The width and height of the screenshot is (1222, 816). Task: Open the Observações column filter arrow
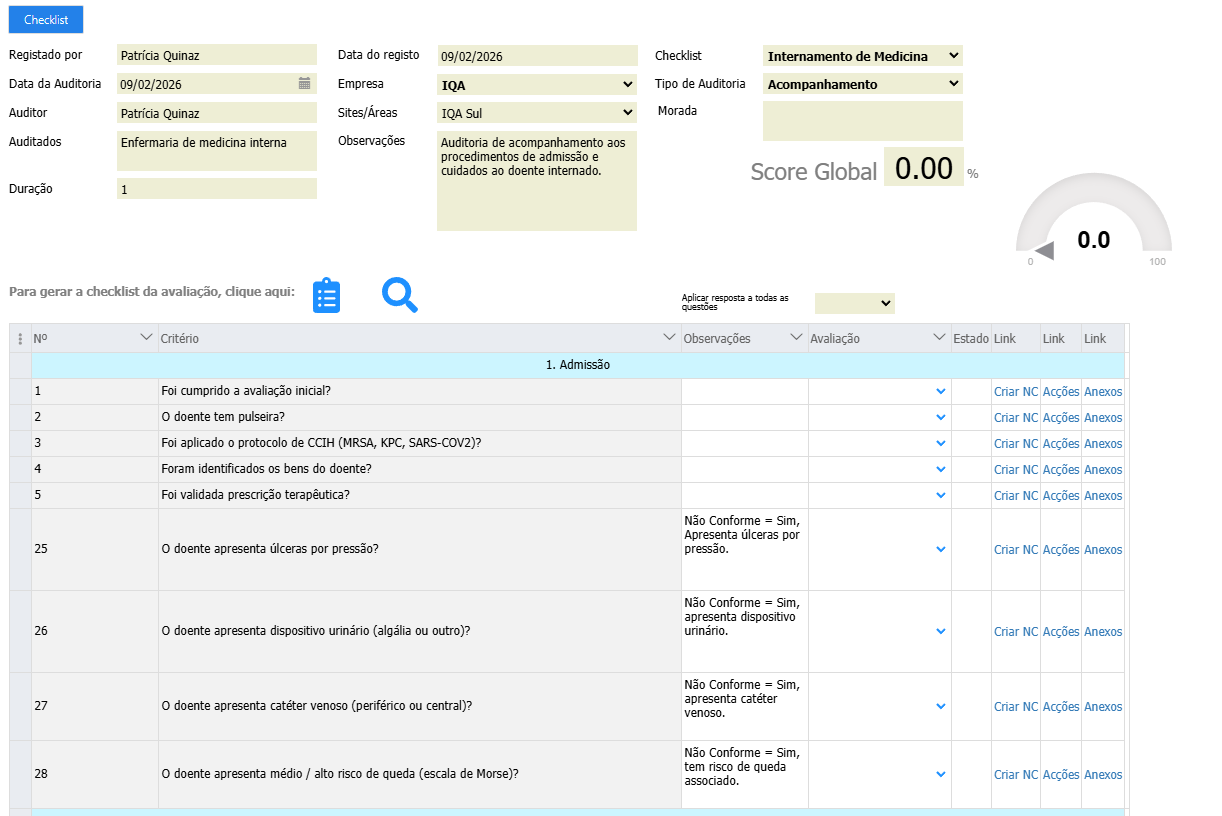click(x=797, y=338)
